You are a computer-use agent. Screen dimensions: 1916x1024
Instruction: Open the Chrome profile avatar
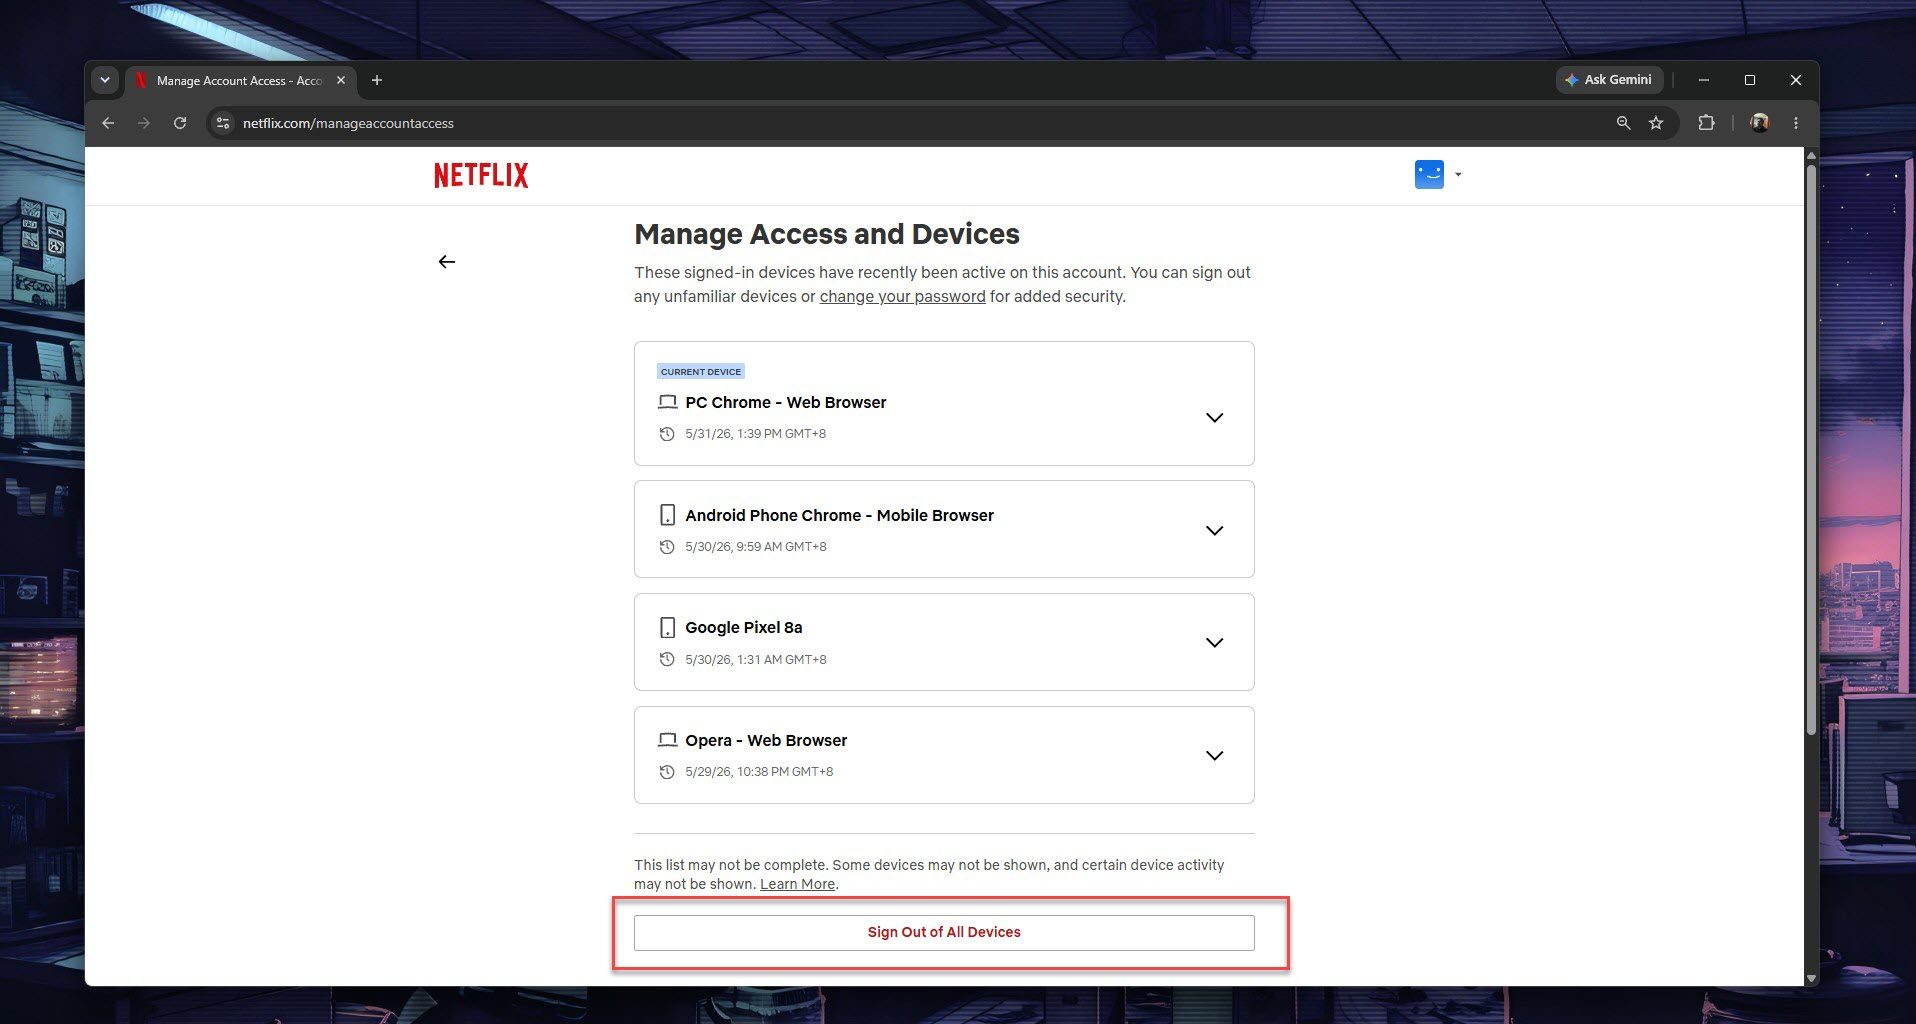click(x=1760, y=123)
